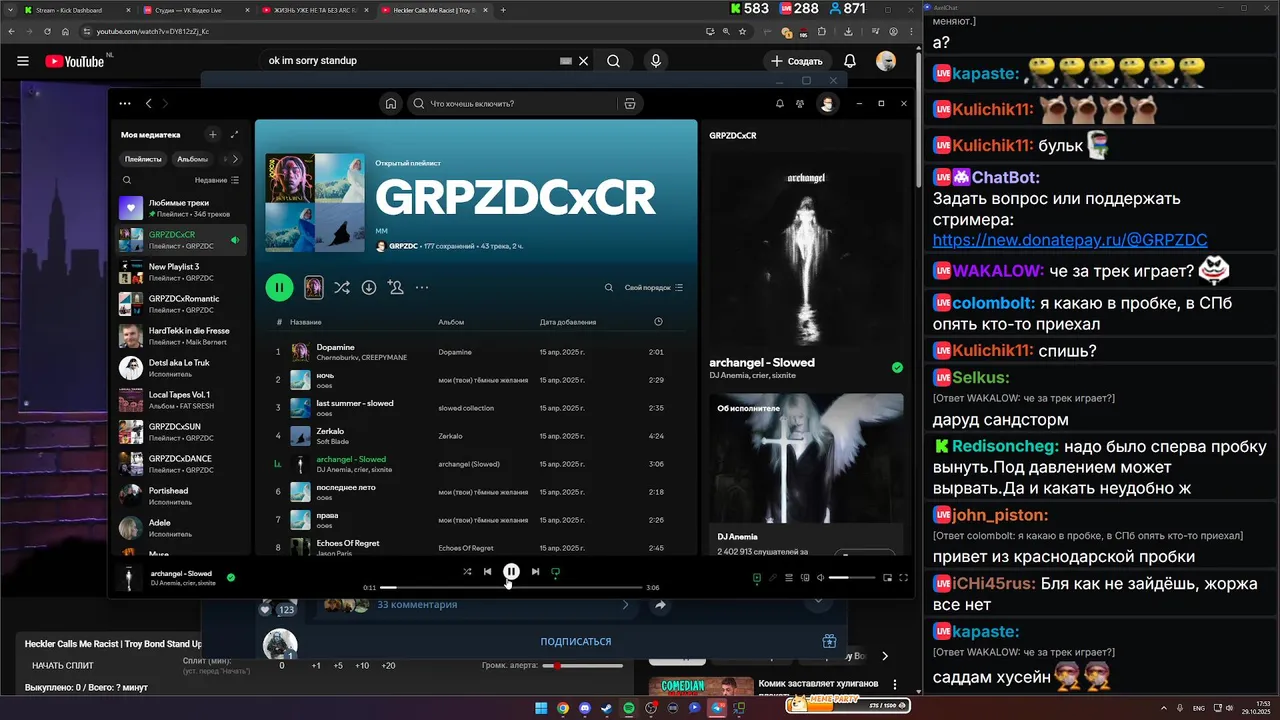Pause playback in bottom player bar
This screenshot has width=1280, height=720.
(x=511, y=572)
